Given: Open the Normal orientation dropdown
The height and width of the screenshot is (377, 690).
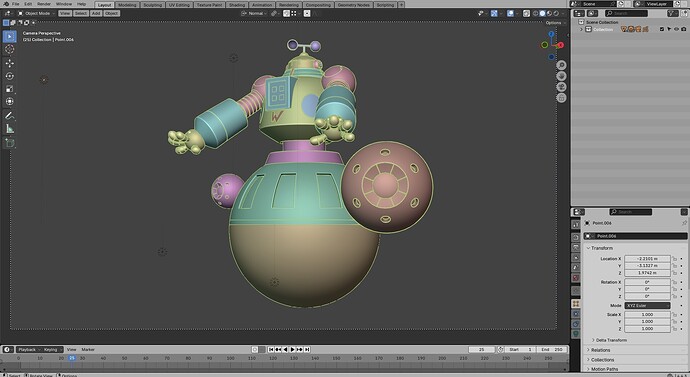Looking at the screenshot, I should pos(255,13).
